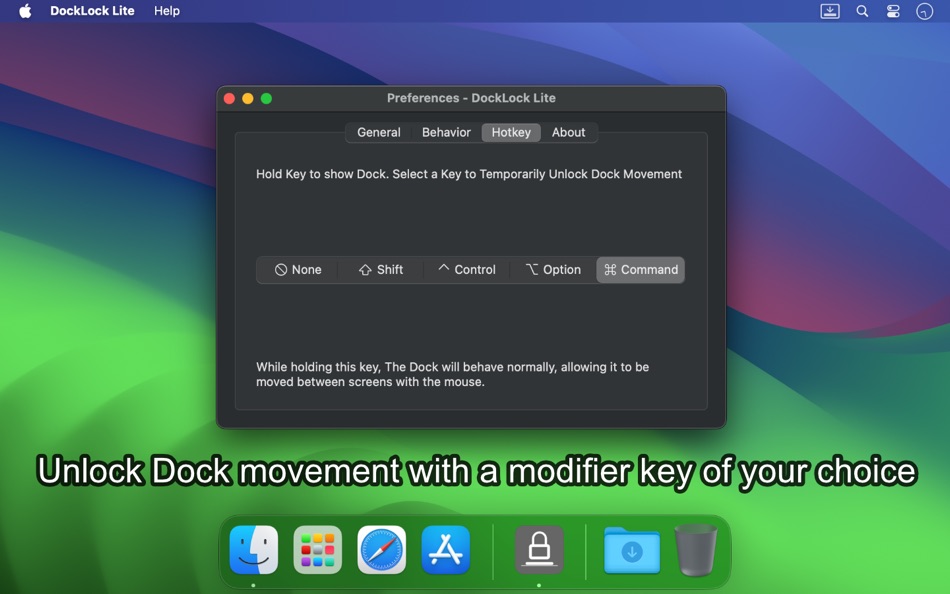Click the download tray icon in menu bar

(x=829, y=11)
